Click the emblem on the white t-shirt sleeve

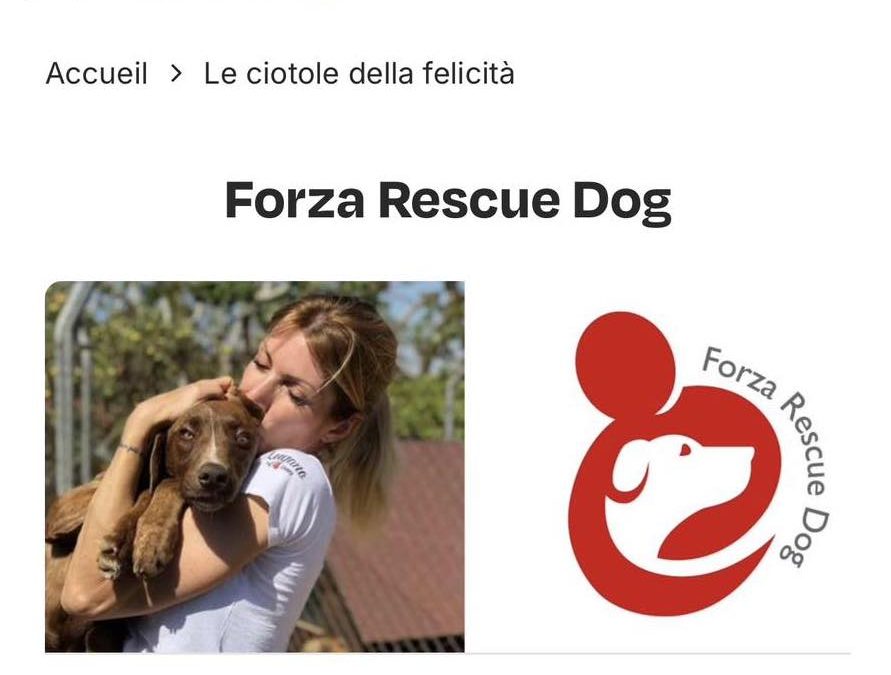click(288, 463)
